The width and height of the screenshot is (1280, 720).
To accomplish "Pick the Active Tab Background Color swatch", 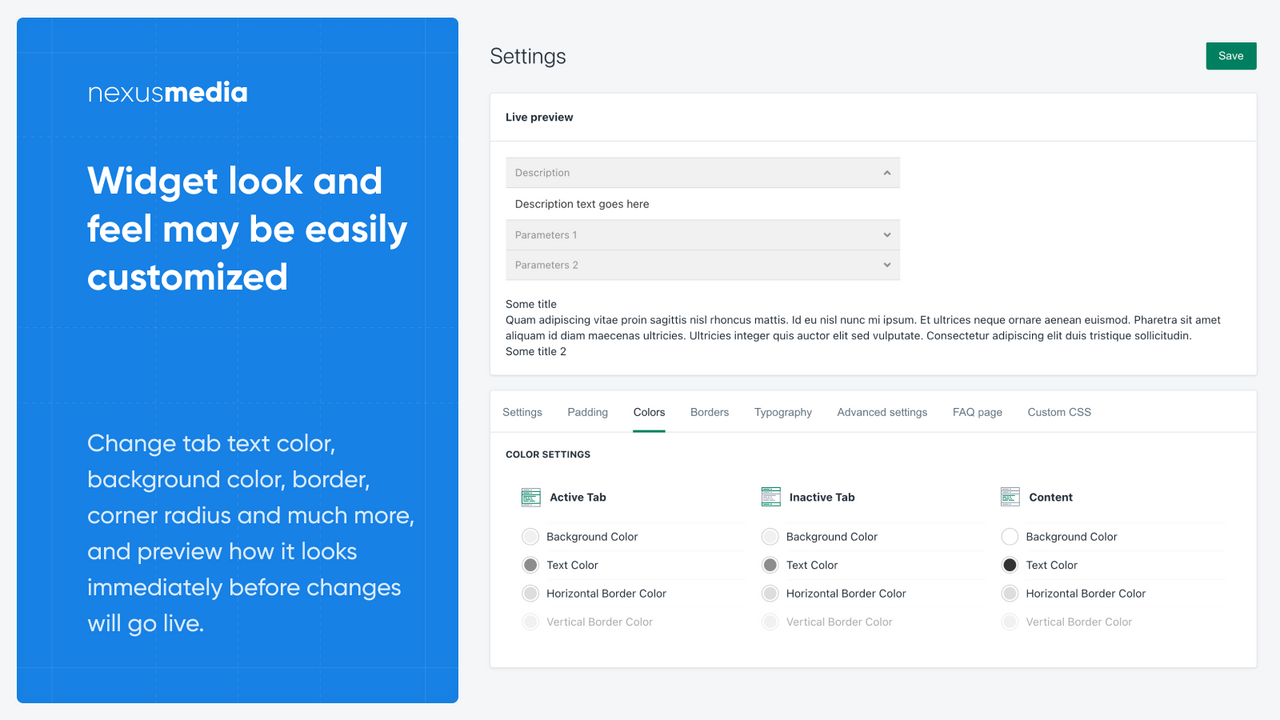I will pyautogui.click(x=530, y=536).
